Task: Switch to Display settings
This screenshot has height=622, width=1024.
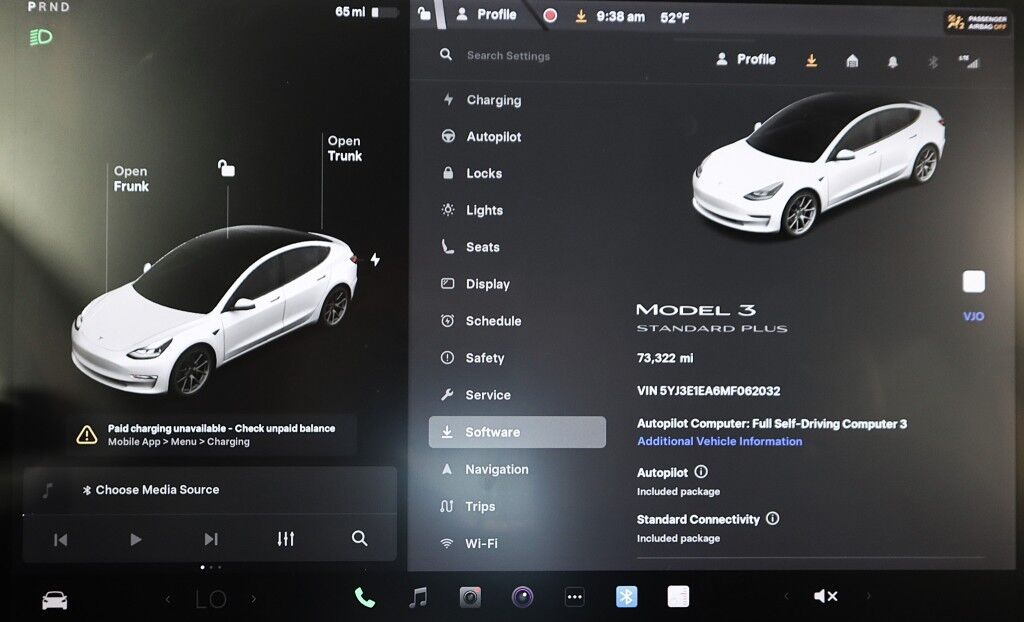Action: [x=490, y=284]
